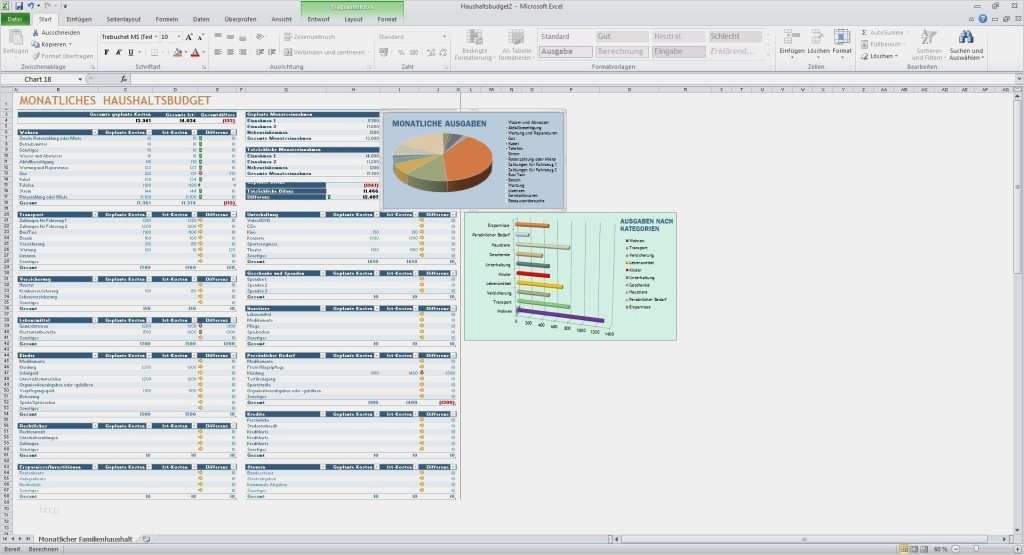Save the workbook from quick access toolbar
The image size is (1024, 555).
[x=18, y=6]
